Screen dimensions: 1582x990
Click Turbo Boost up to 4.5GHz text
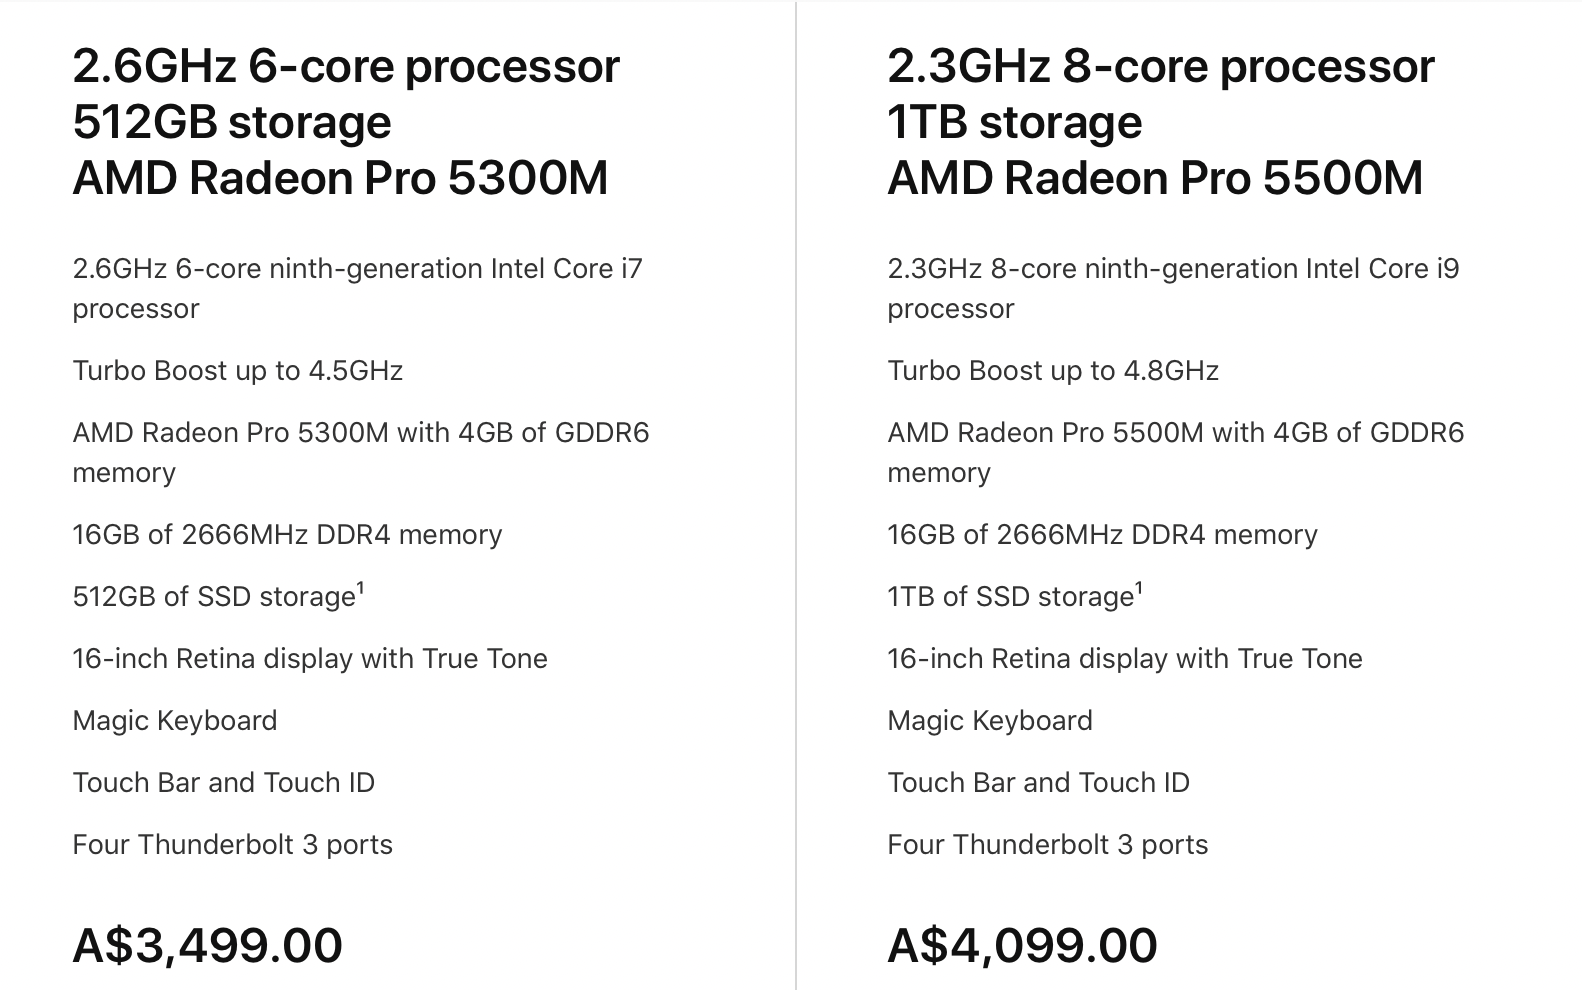click(x=237, y=371)
